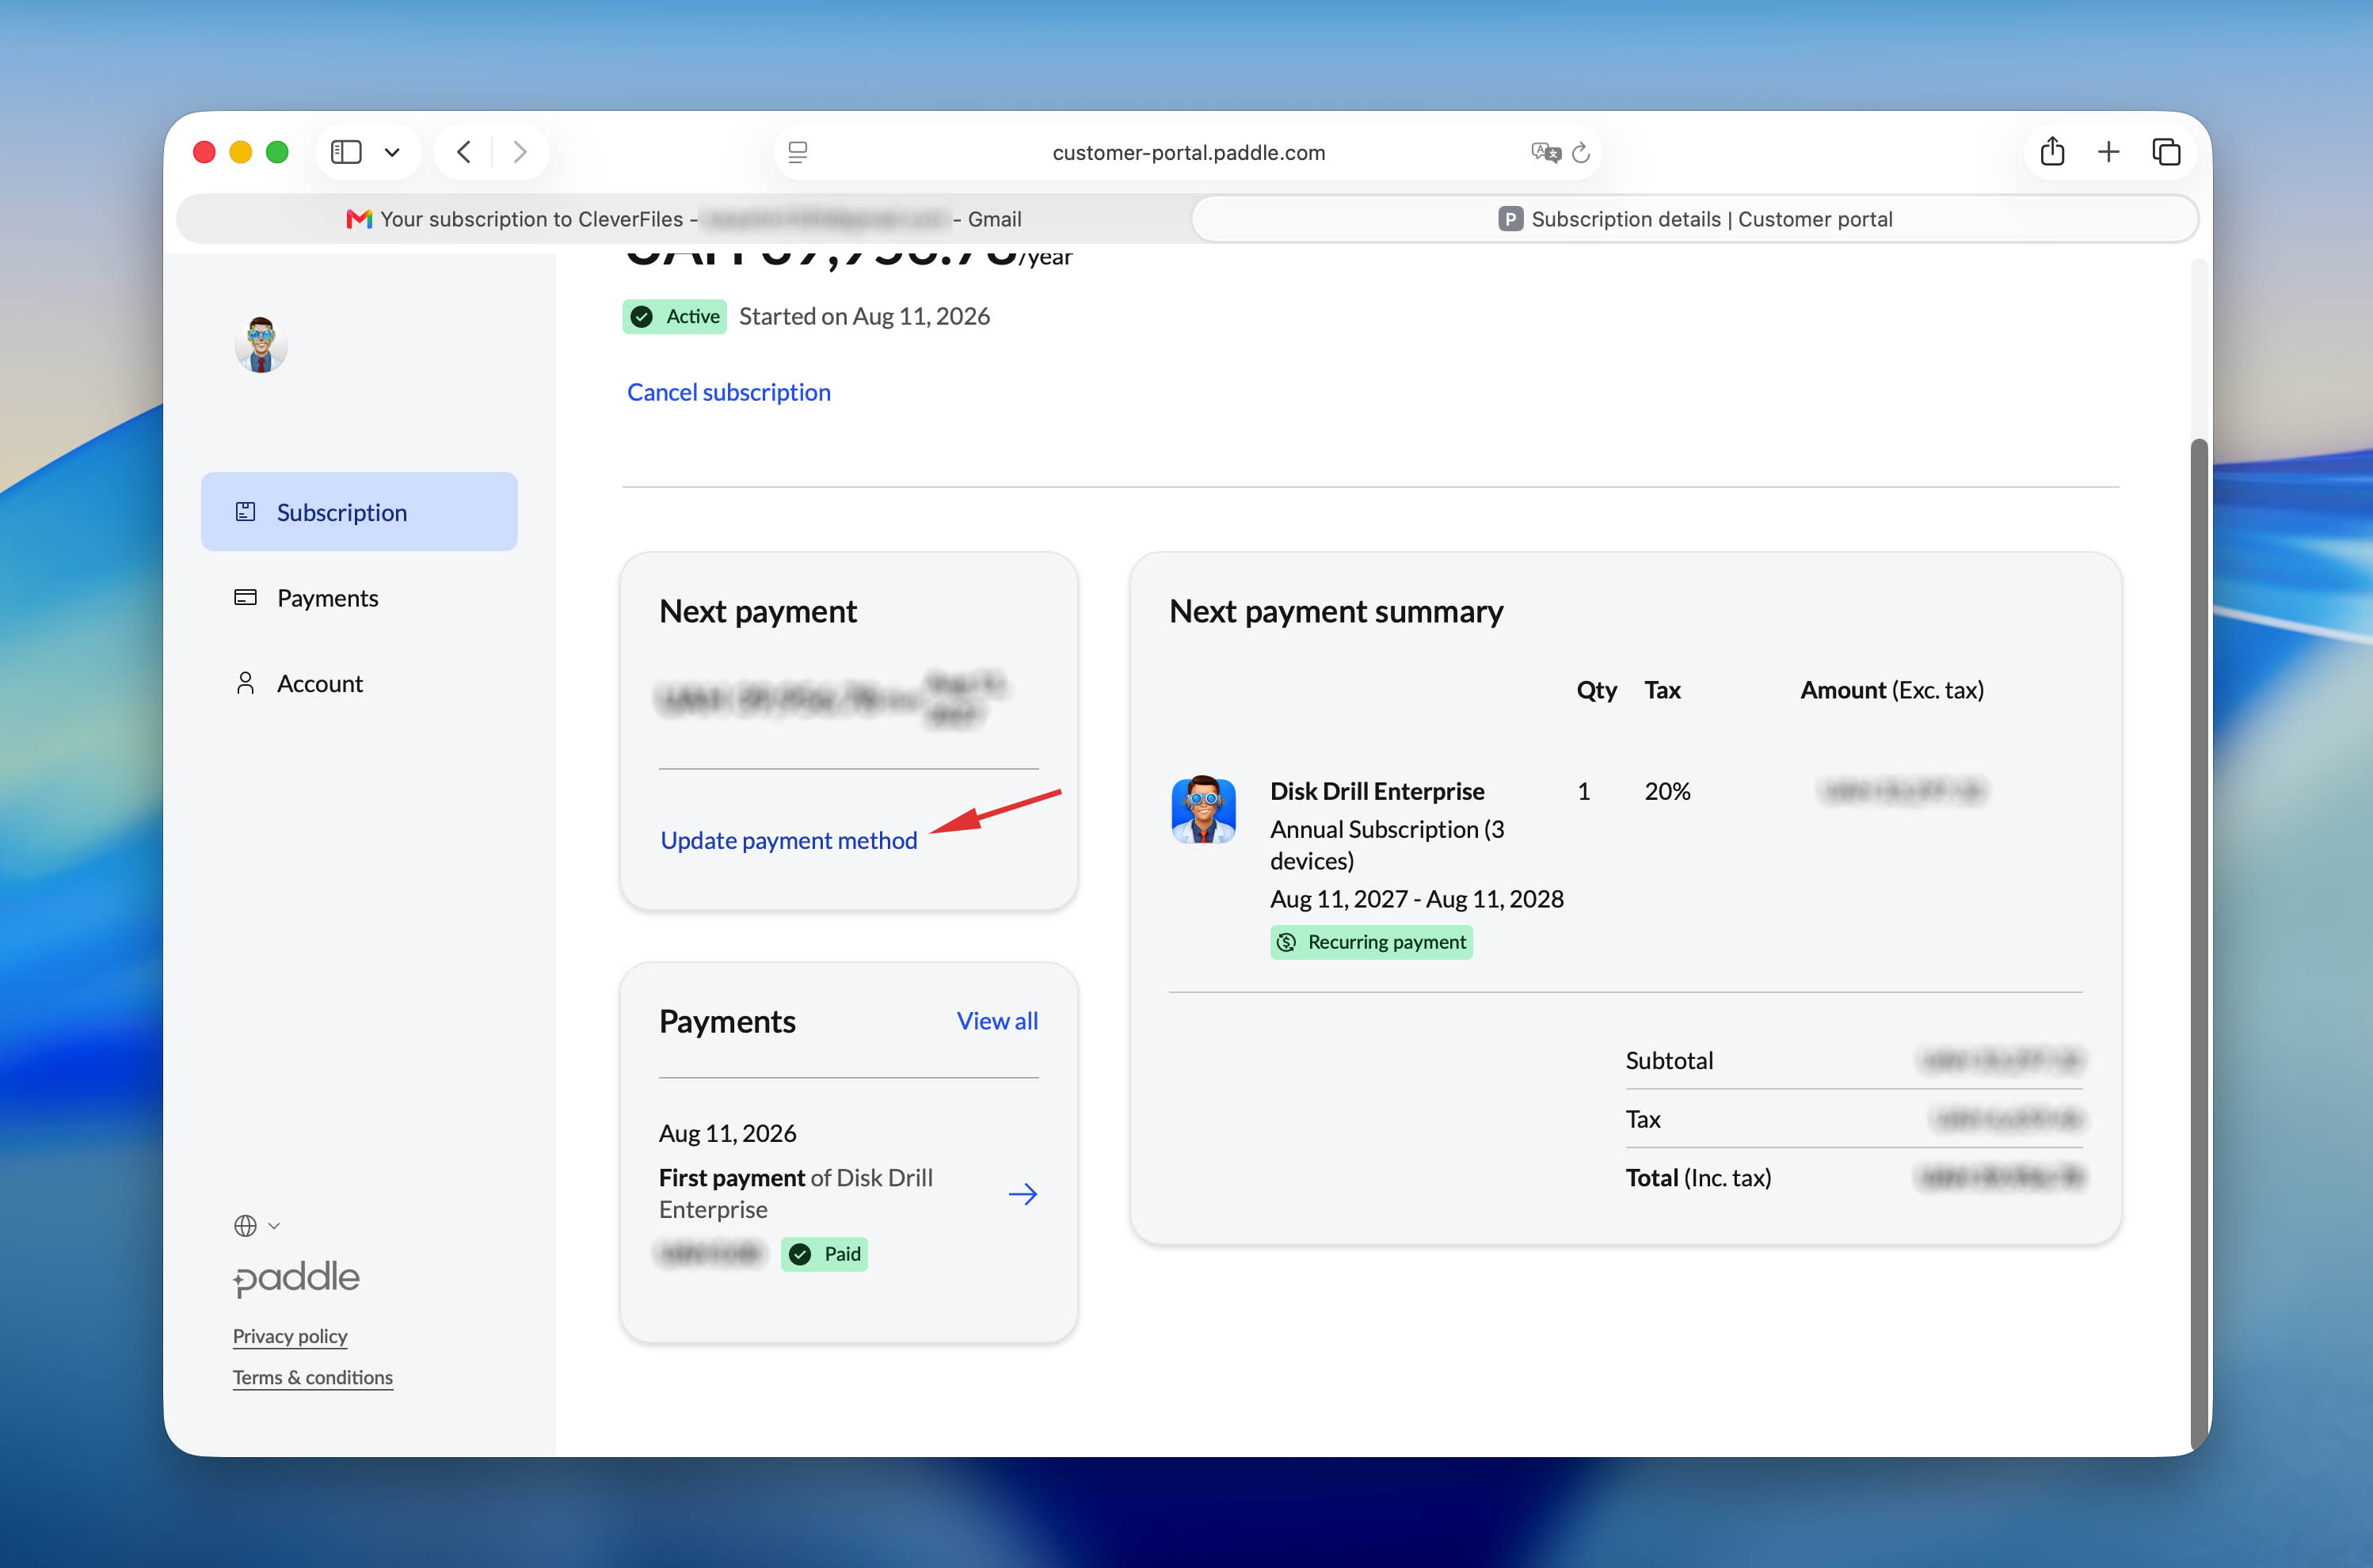Click the Next payment summary heading
This screenshot has height=1568, width=2373.
click(x=1336, y=611)
